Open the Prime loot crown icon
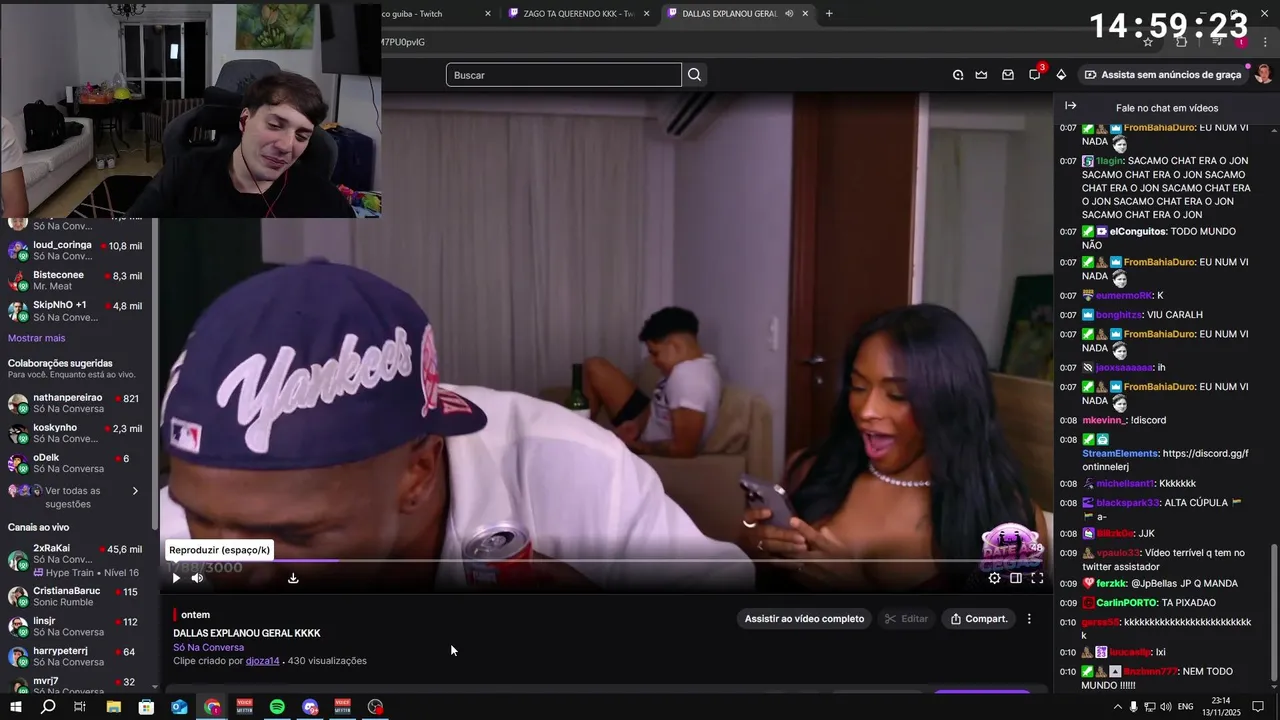The height and width of the screenshot is (720, 1280). [982, 75]
